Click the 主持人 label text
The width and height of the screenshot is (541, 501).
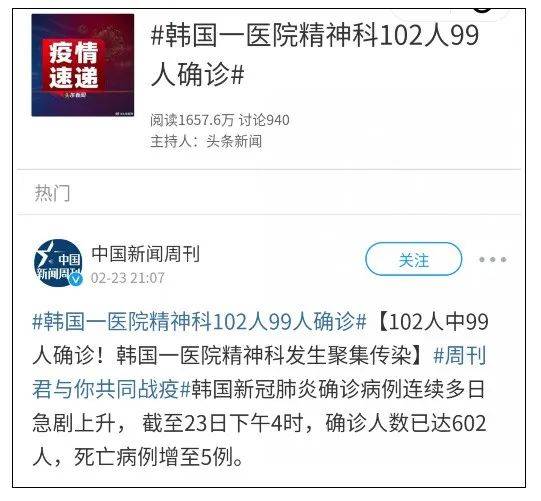171,141
